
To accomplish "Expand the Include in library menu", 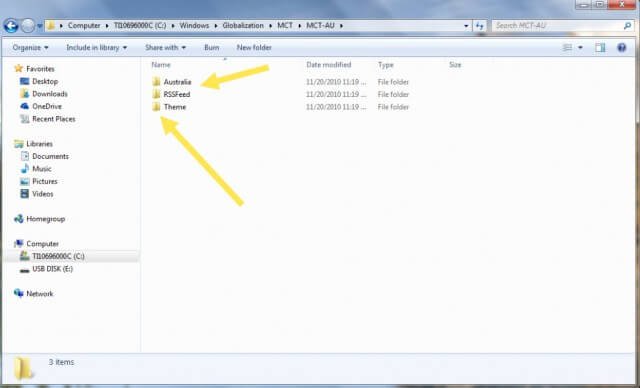I will [97, 48].
